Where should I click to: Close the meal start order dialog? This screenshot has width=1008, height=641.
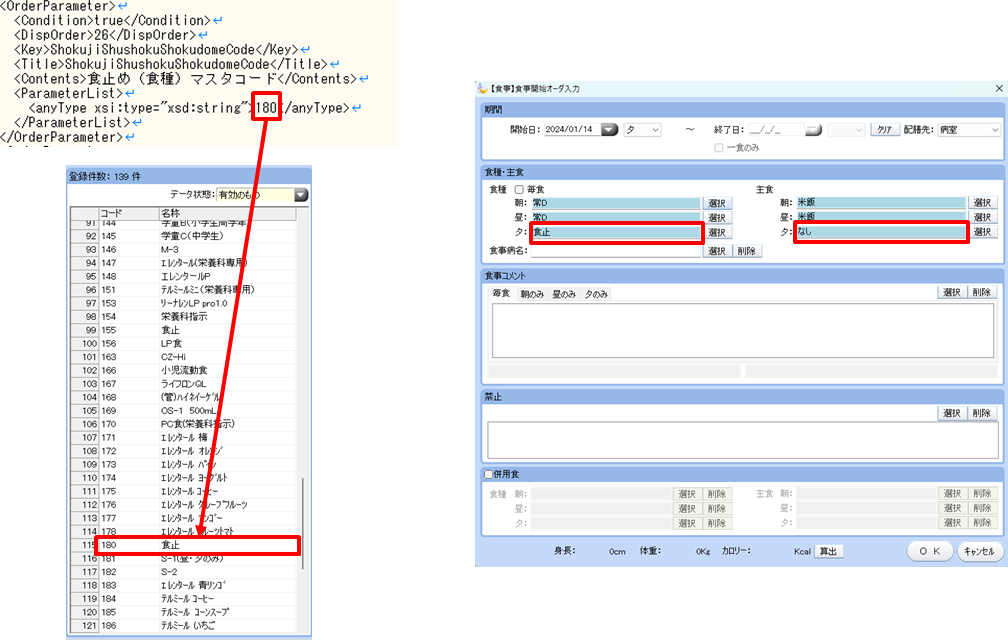[998, 88]
